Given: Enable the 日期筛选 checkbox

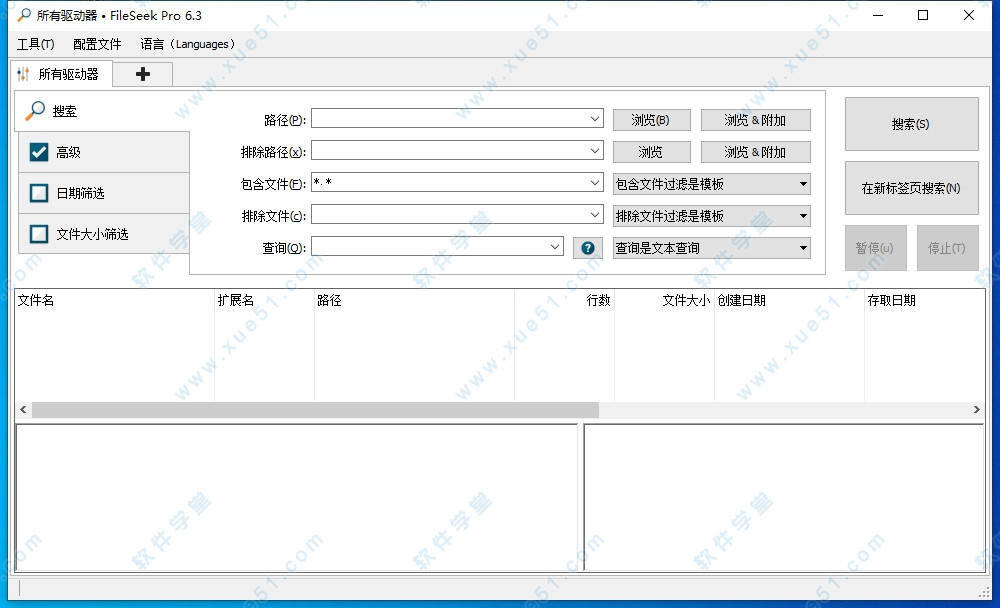Looking at the screenshot, I should coord(38,193).
